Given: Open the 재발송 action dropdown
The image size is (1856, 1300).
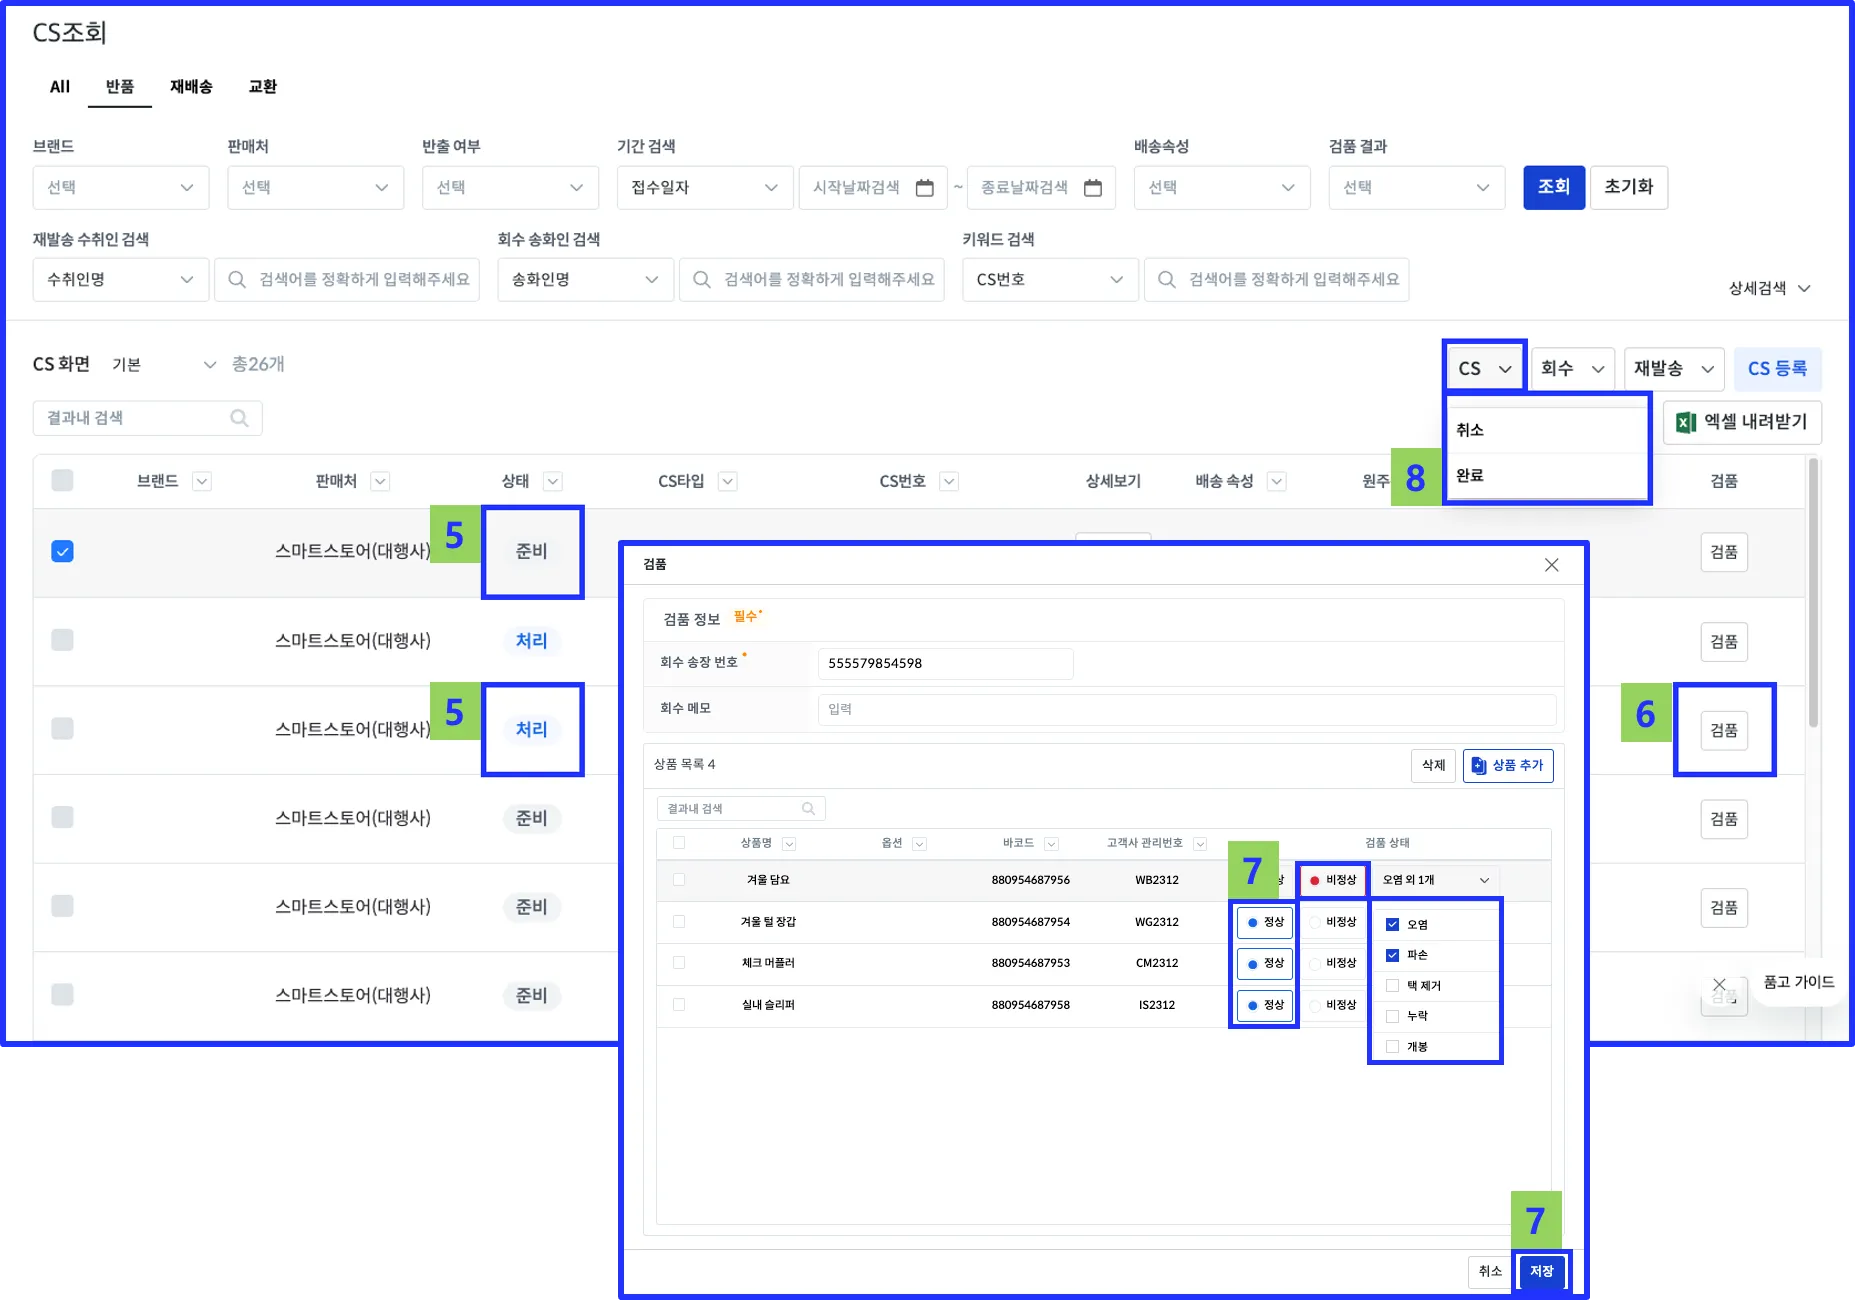Looking at the screenshot, I should (1675, 369).
